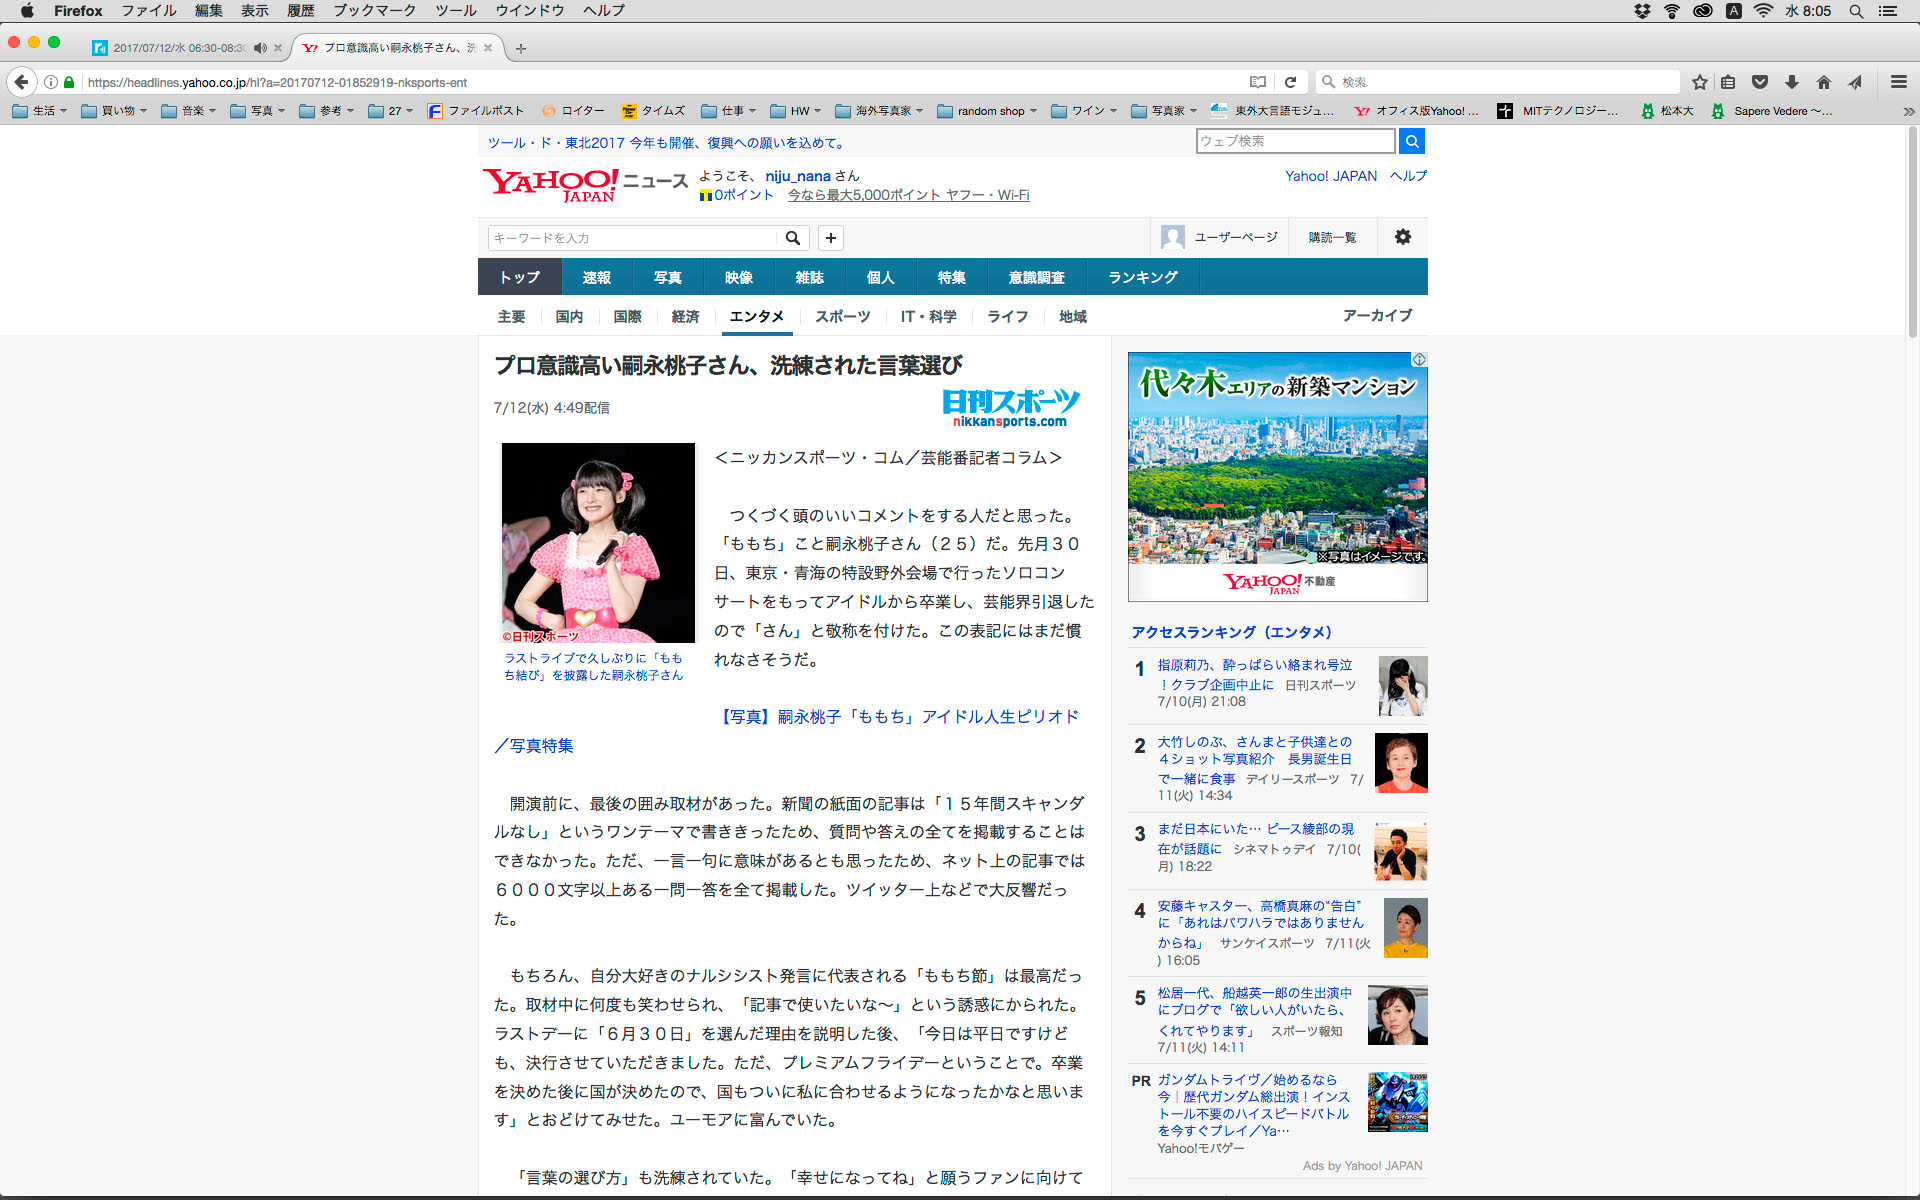
Task: Click the 嗣永桃子 article photo thumbnail
Action: pos(598,542)
